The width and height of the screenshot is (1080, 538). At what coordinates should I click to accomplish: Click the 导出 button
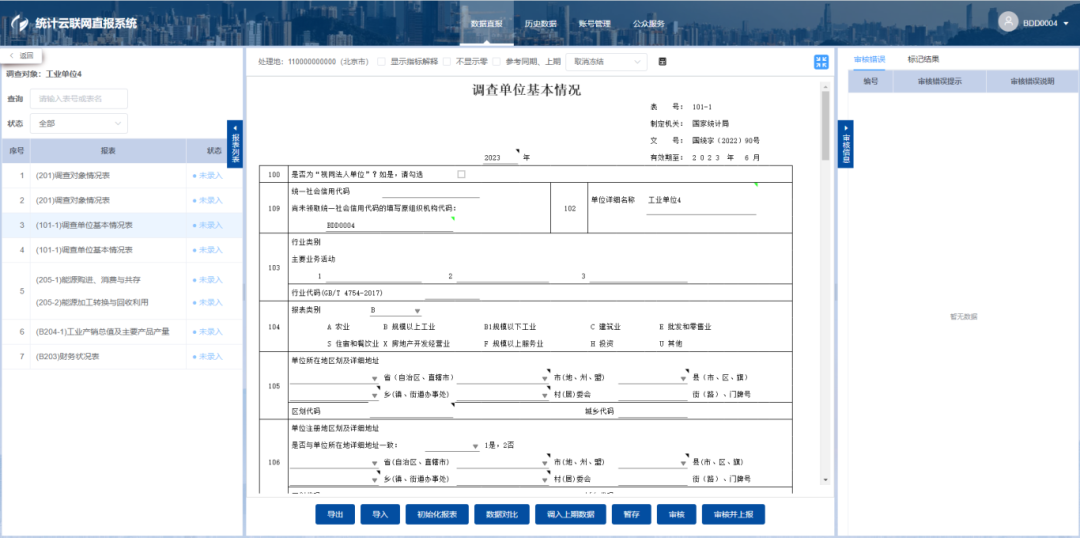click(335, 514)
